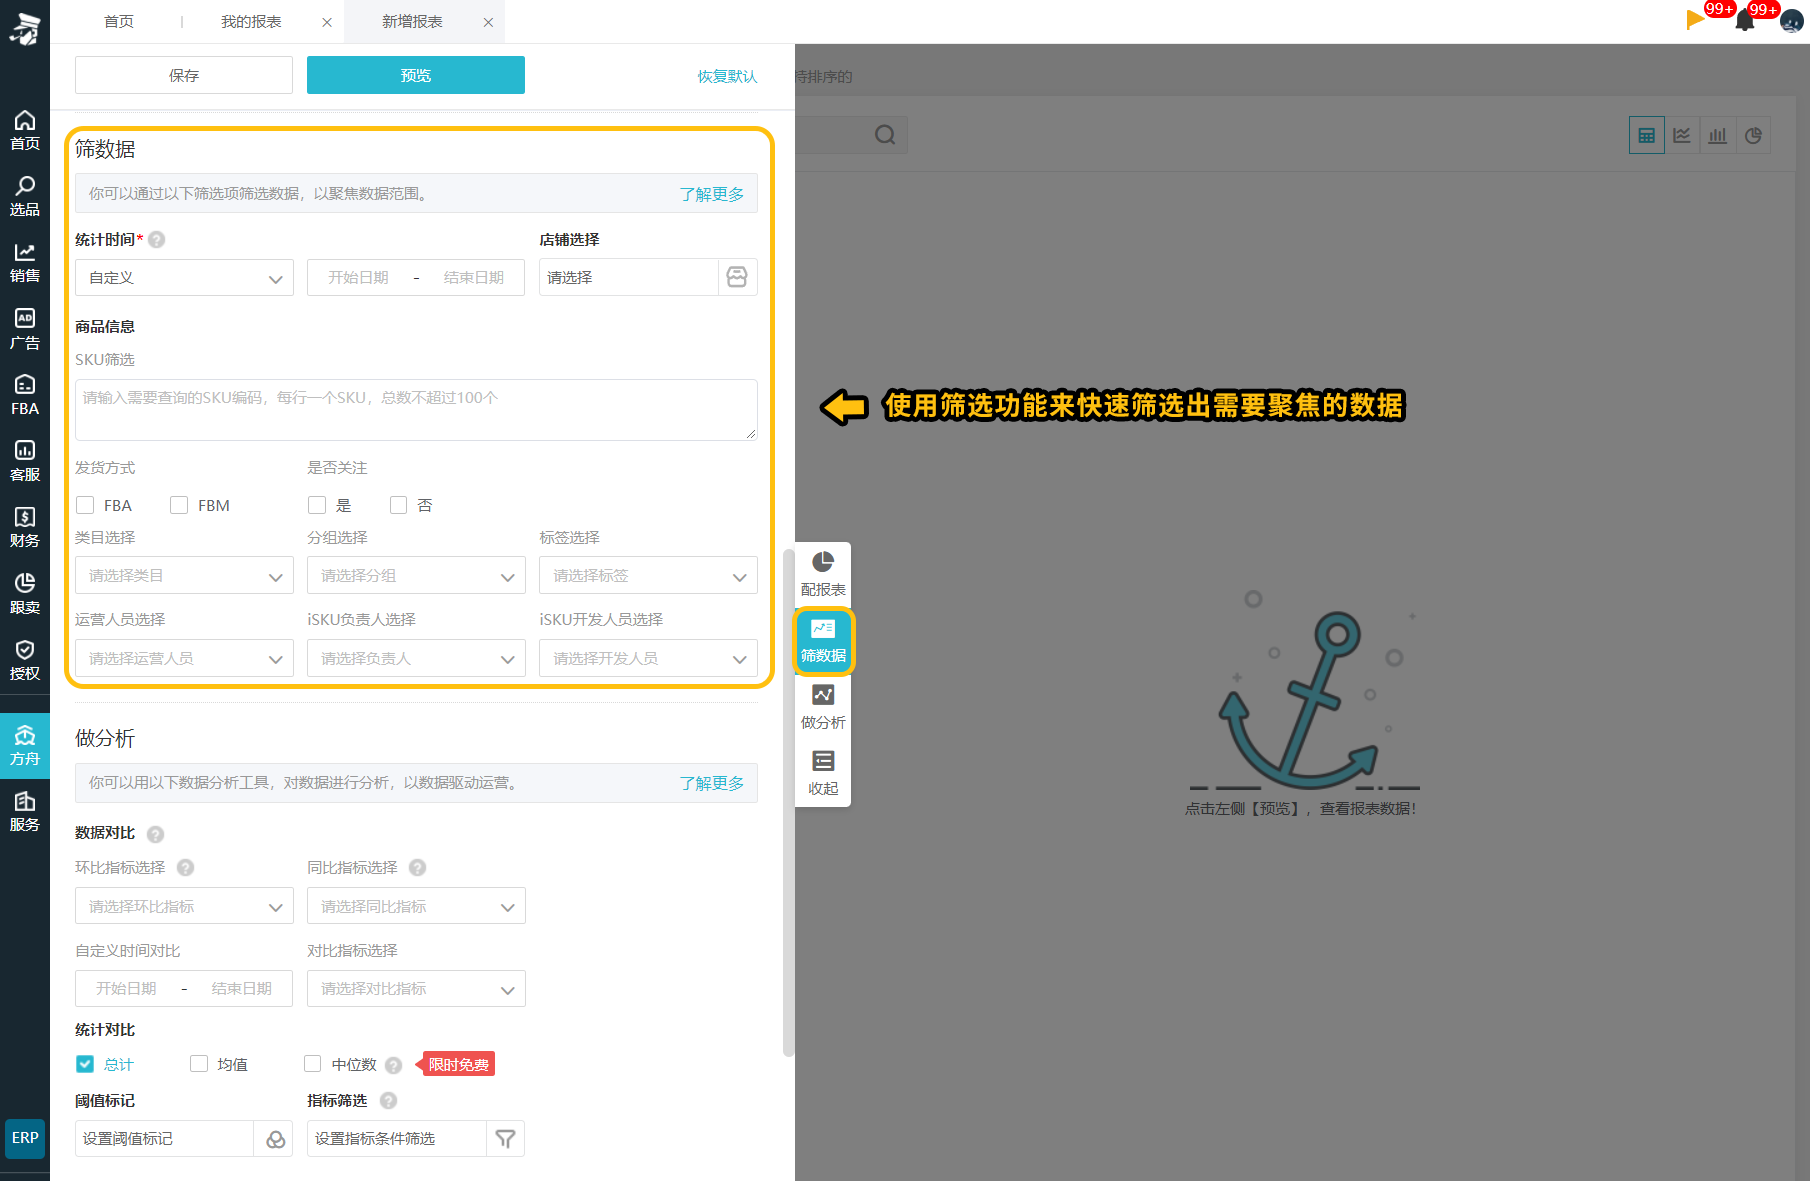Open the 自定义 time range dropdown
Viewport: 1810px width, 1181px height.
[184, 278]
